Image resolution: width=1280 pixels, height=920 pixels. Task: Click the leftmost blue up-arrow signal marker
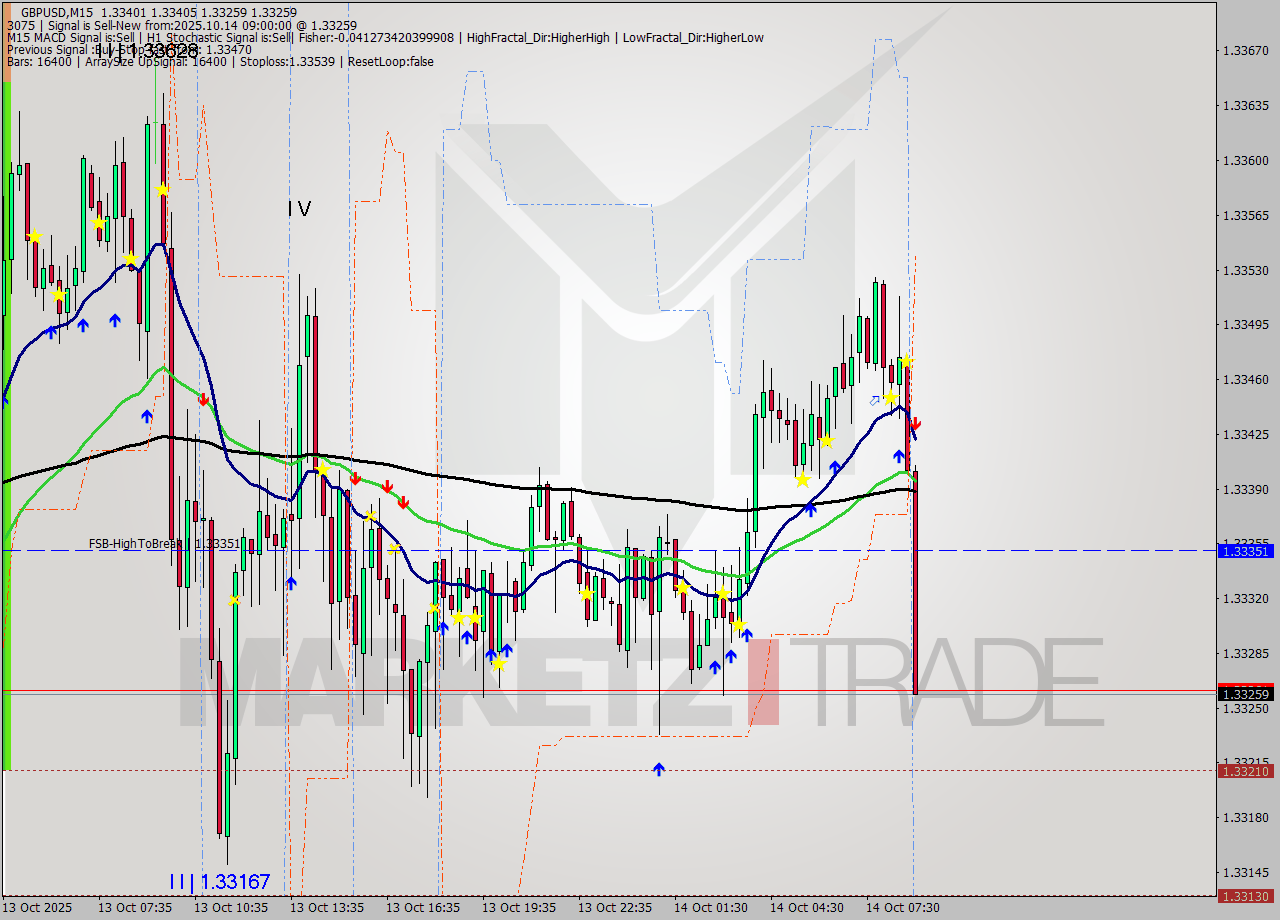[50, 330]
